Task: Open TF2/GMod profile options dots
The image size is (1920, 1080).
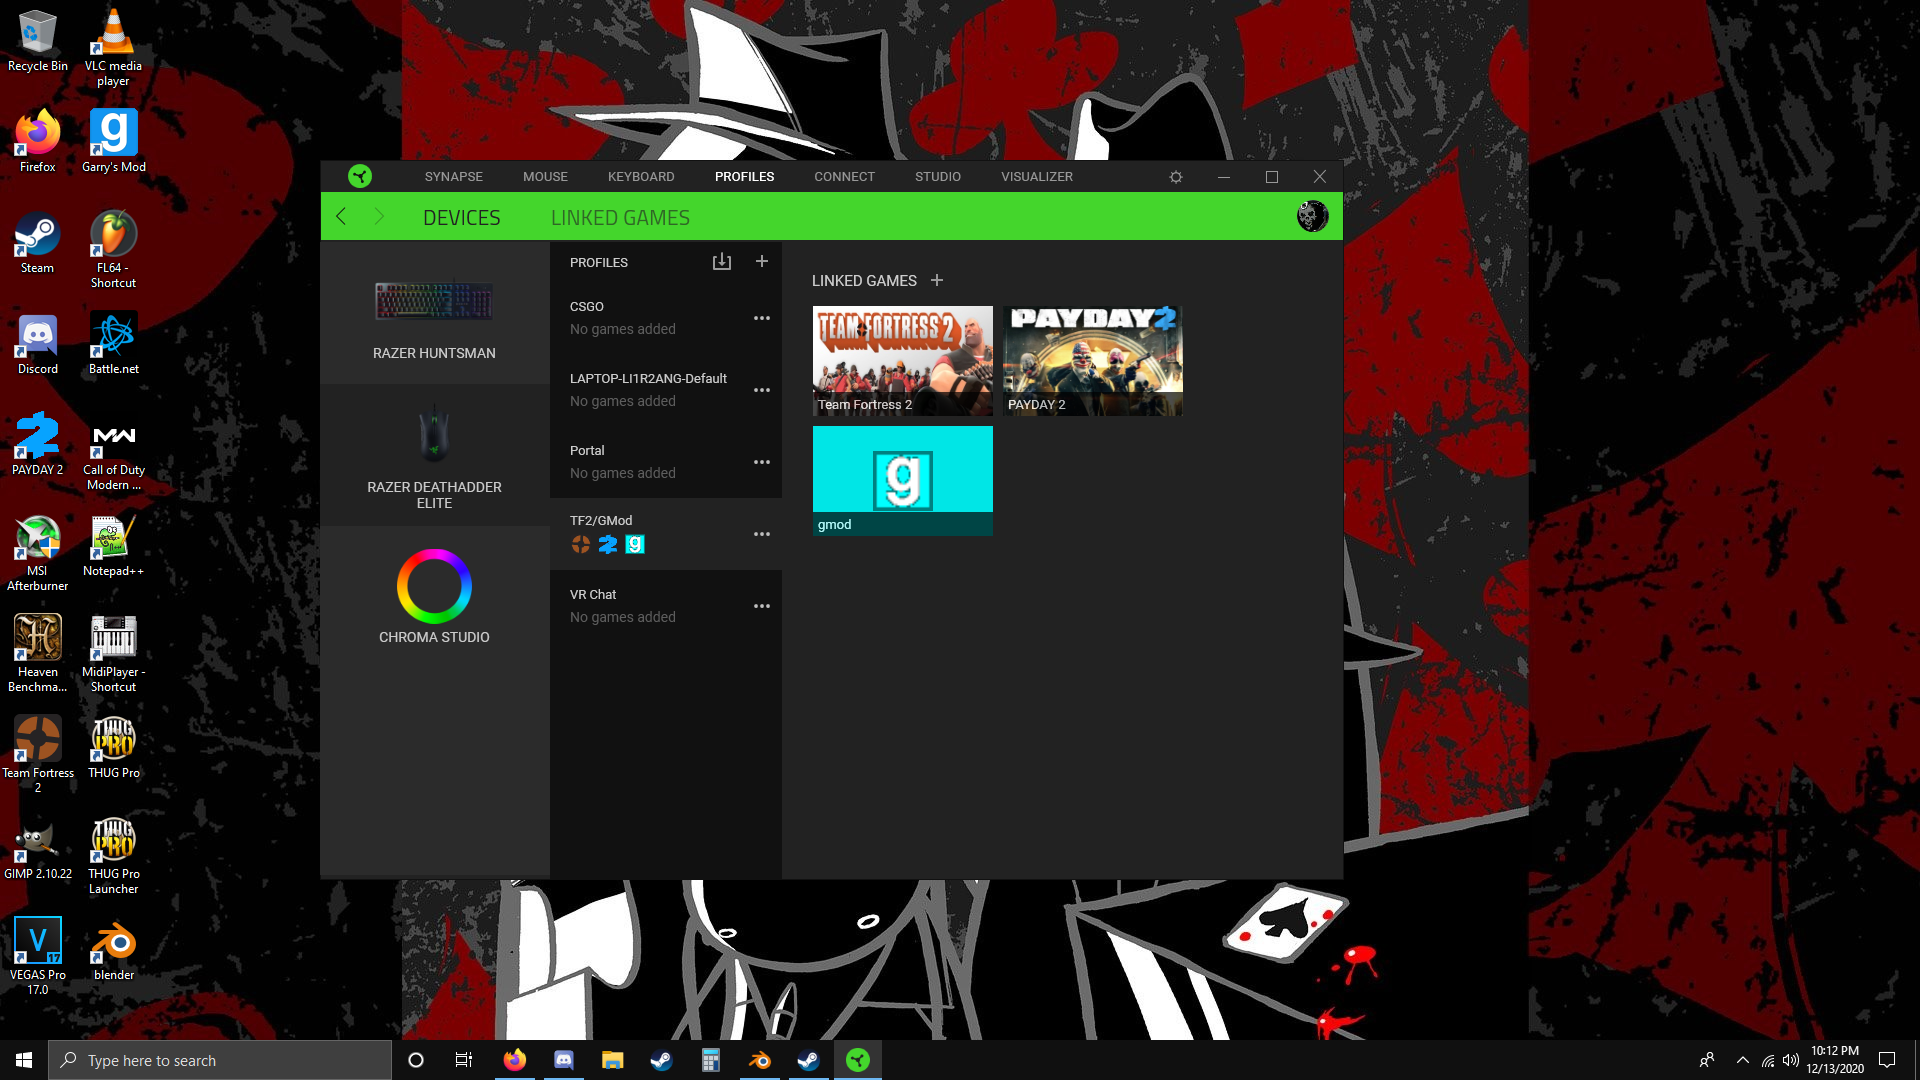Action: coord(762,534)
